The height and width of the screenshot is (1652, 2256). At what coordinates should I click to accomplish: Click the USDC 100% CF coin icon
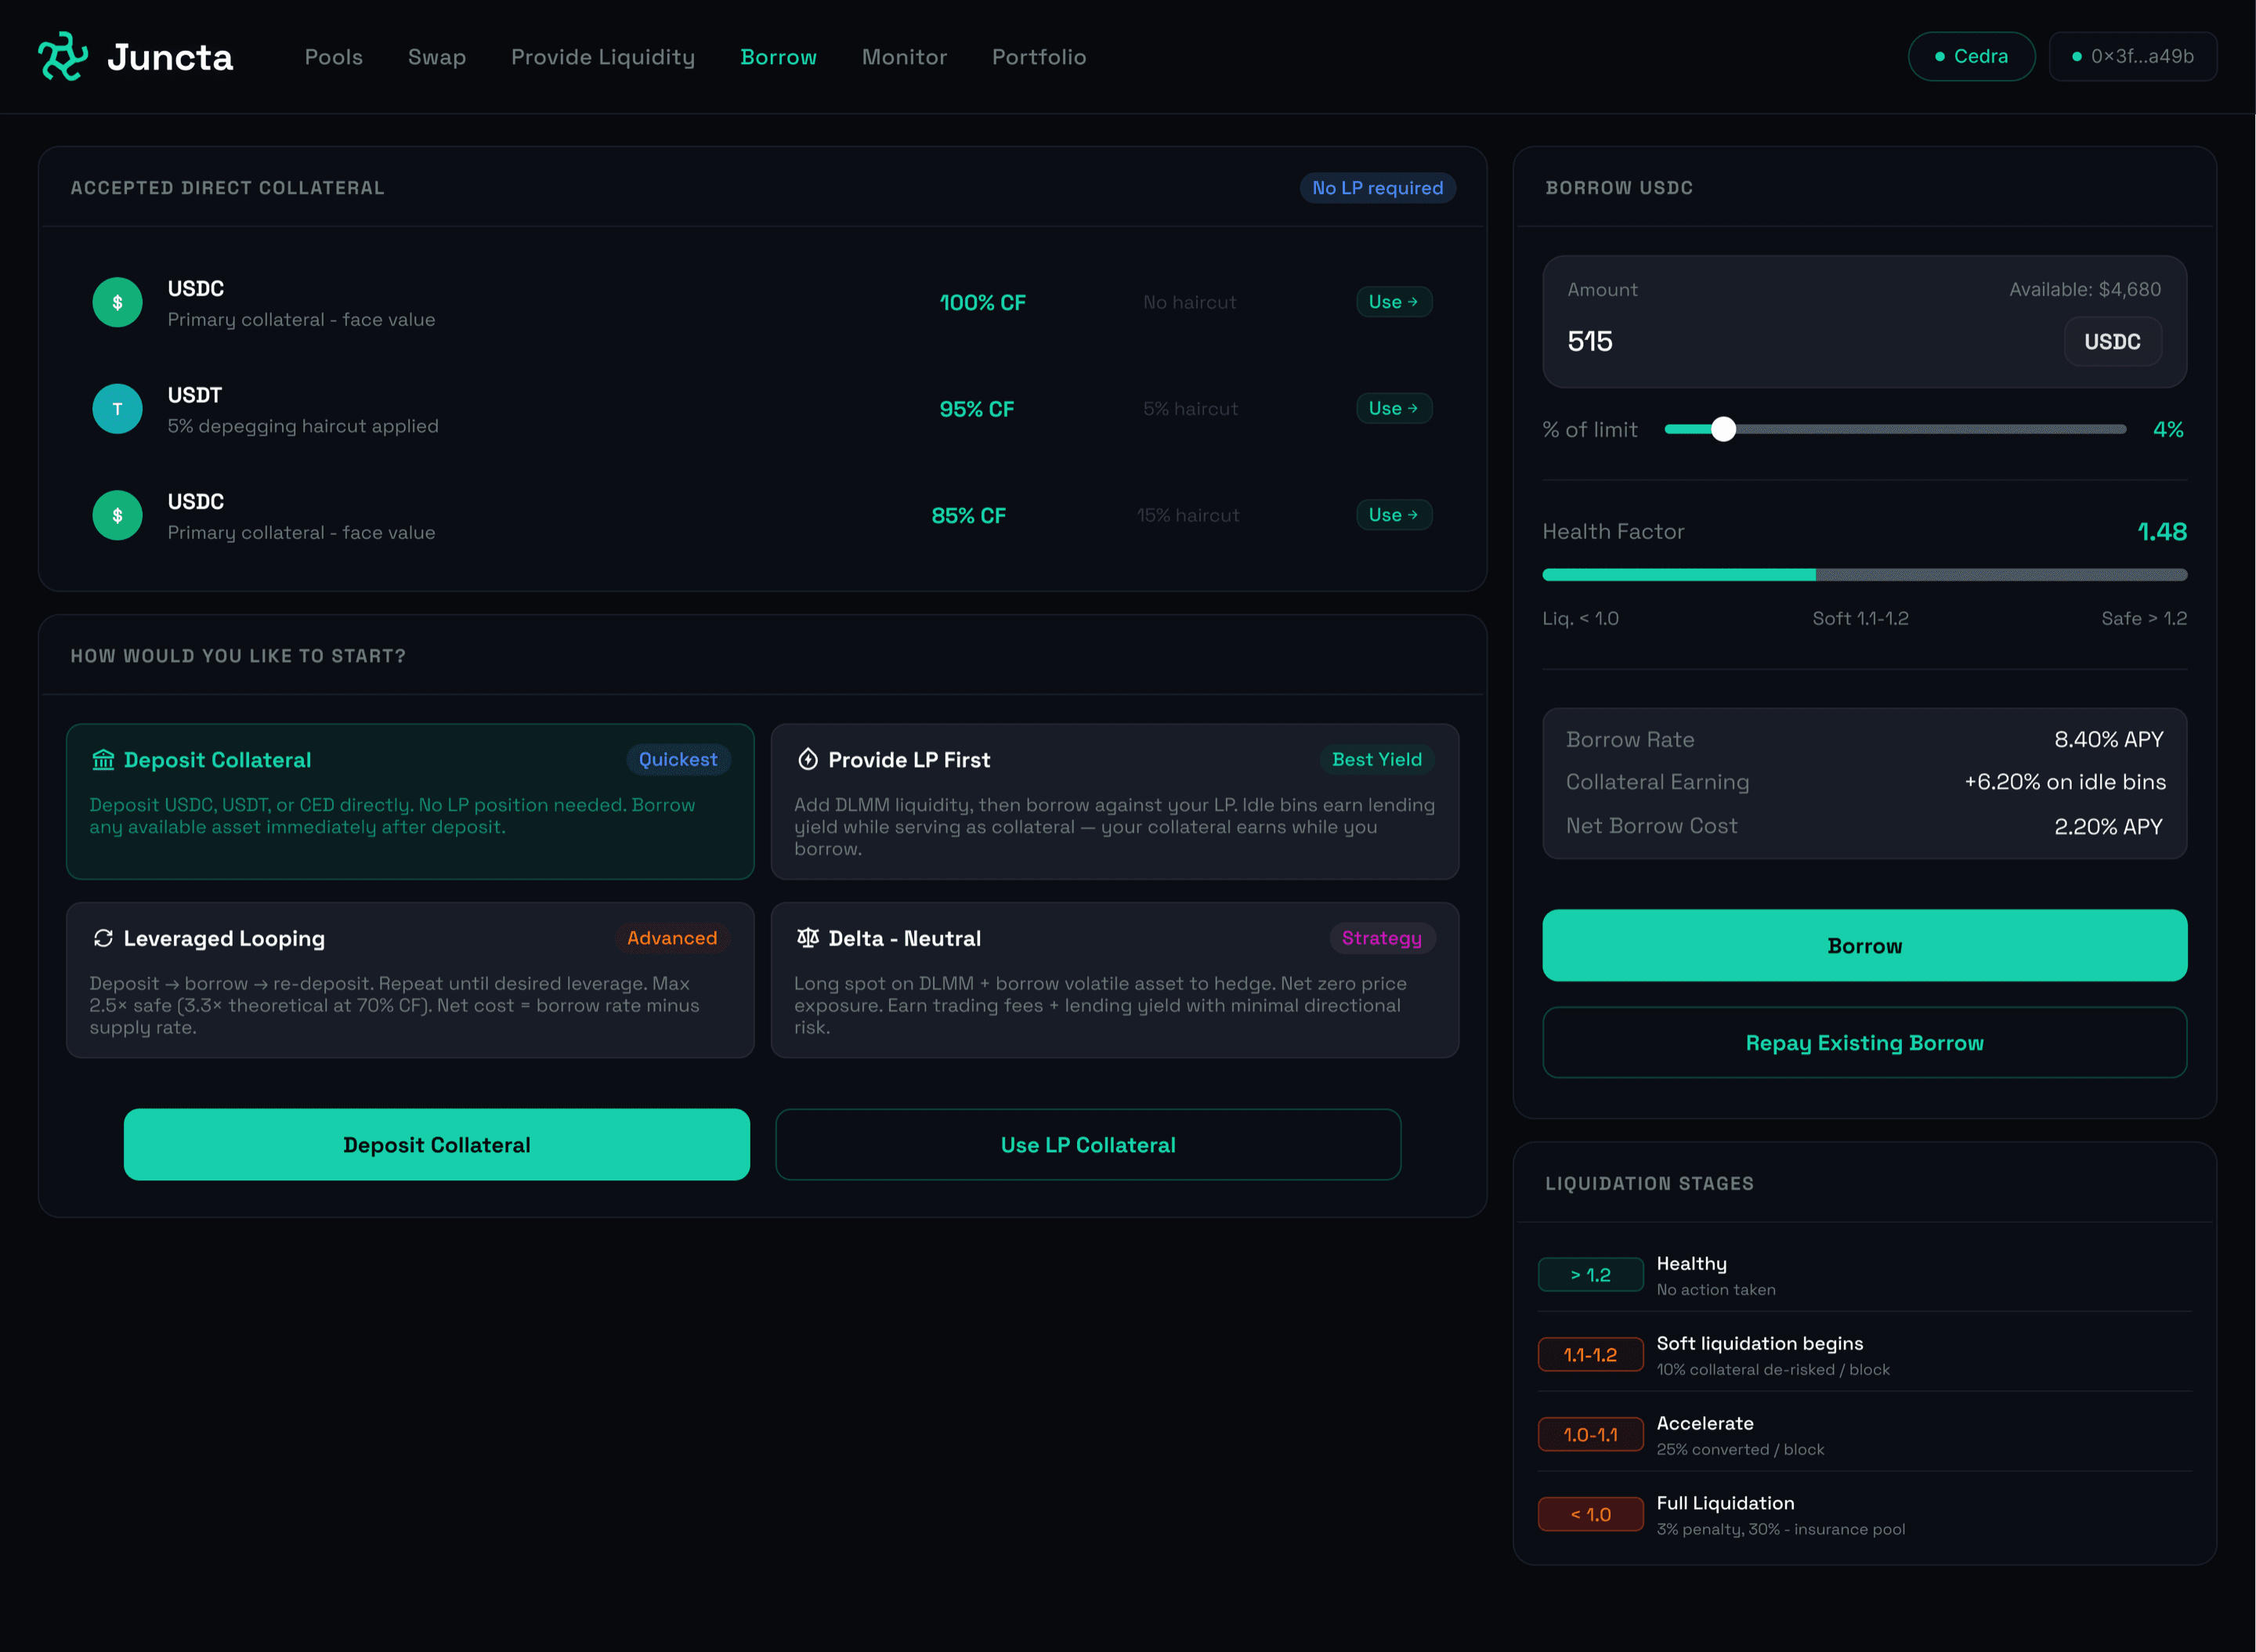pyautogui.click(x=117, y=302)
